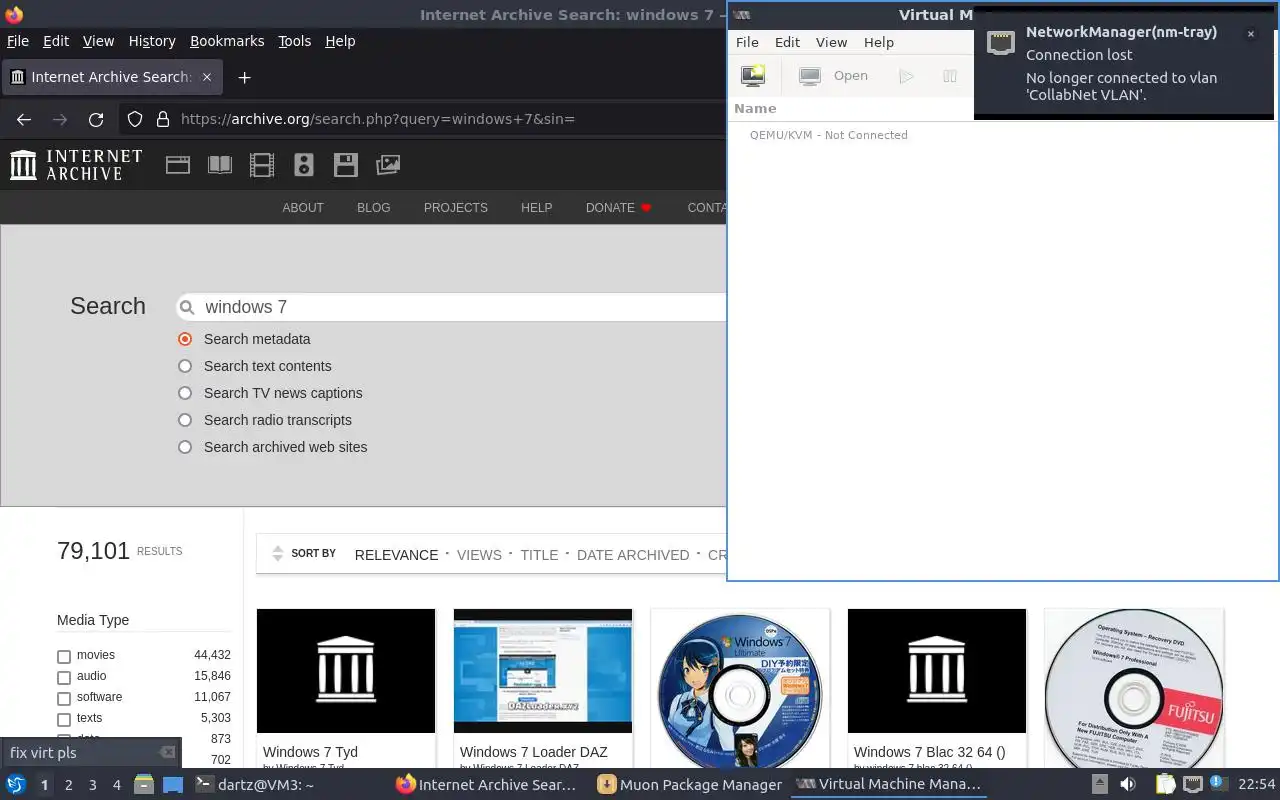Click the BLOG link
1280x800 pixels.
point(374,208)
